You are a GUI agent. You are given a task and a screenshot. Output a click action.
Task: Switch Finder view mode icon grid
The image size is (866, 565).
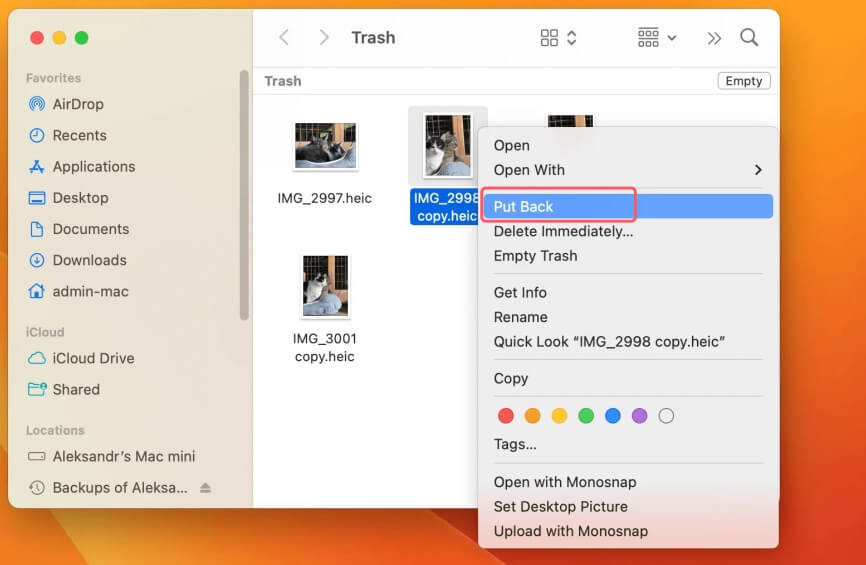point(558,38)
